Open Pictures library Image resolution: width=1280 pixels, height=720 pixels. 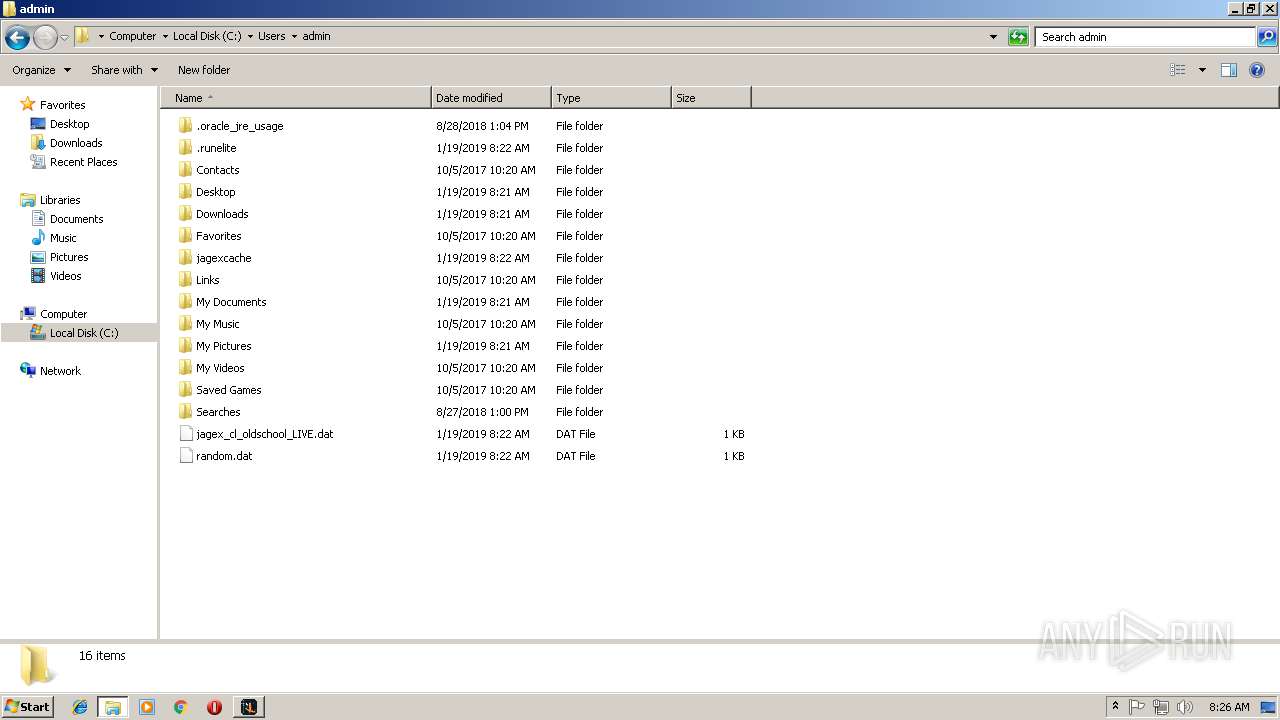[69, 257]
